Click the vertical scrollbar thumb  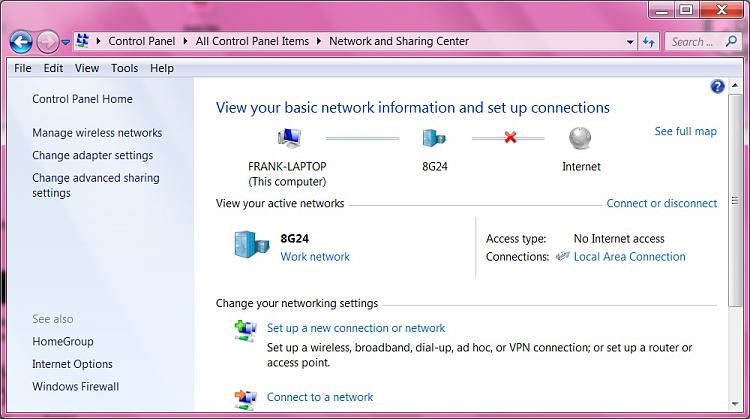pos(735,200)
